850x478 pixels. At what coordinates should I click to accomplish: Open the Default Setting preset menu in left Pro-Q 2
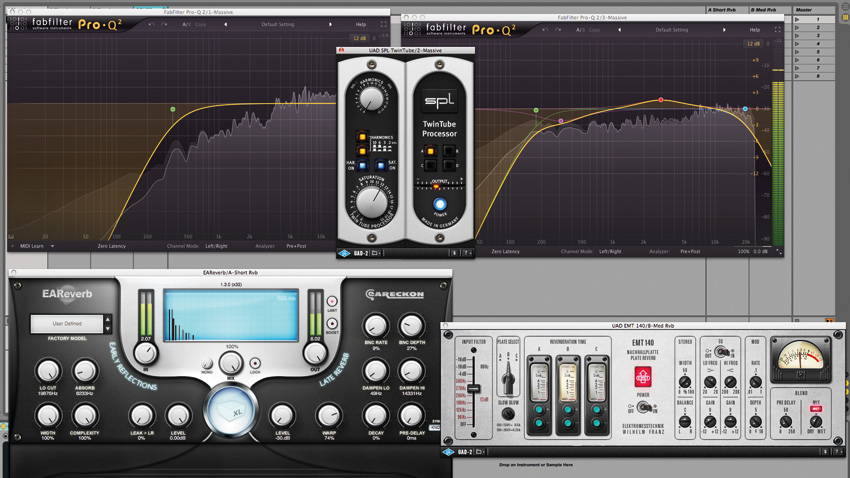278,24
